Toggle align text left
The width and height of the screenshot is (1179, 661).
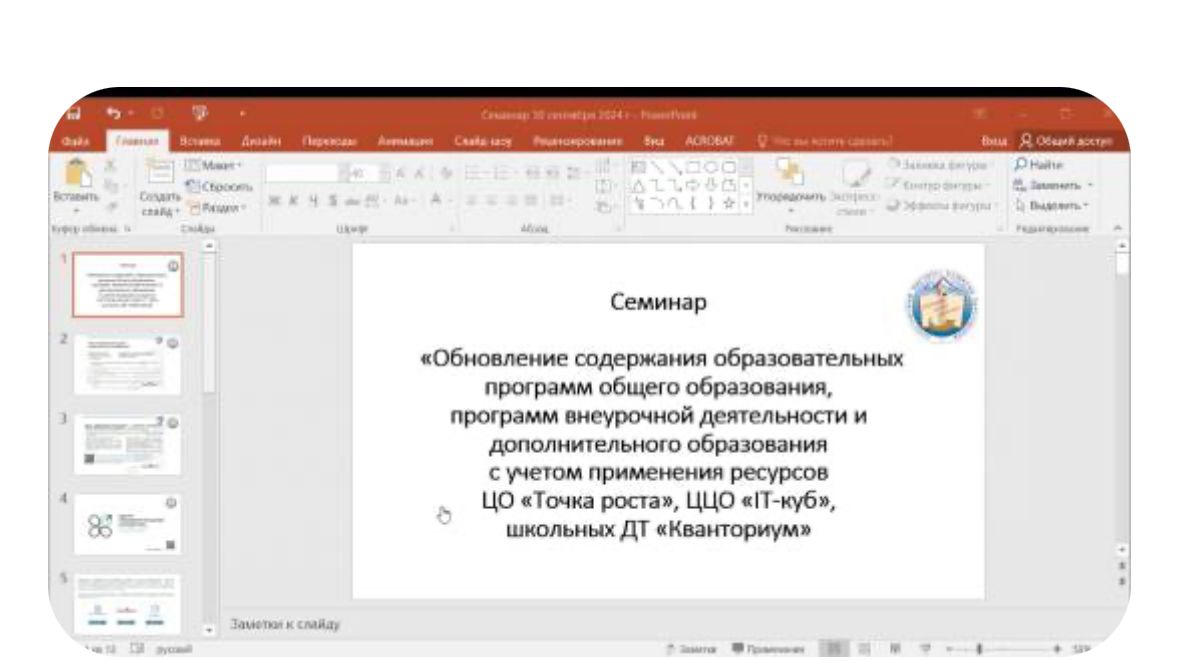(471, 201)
